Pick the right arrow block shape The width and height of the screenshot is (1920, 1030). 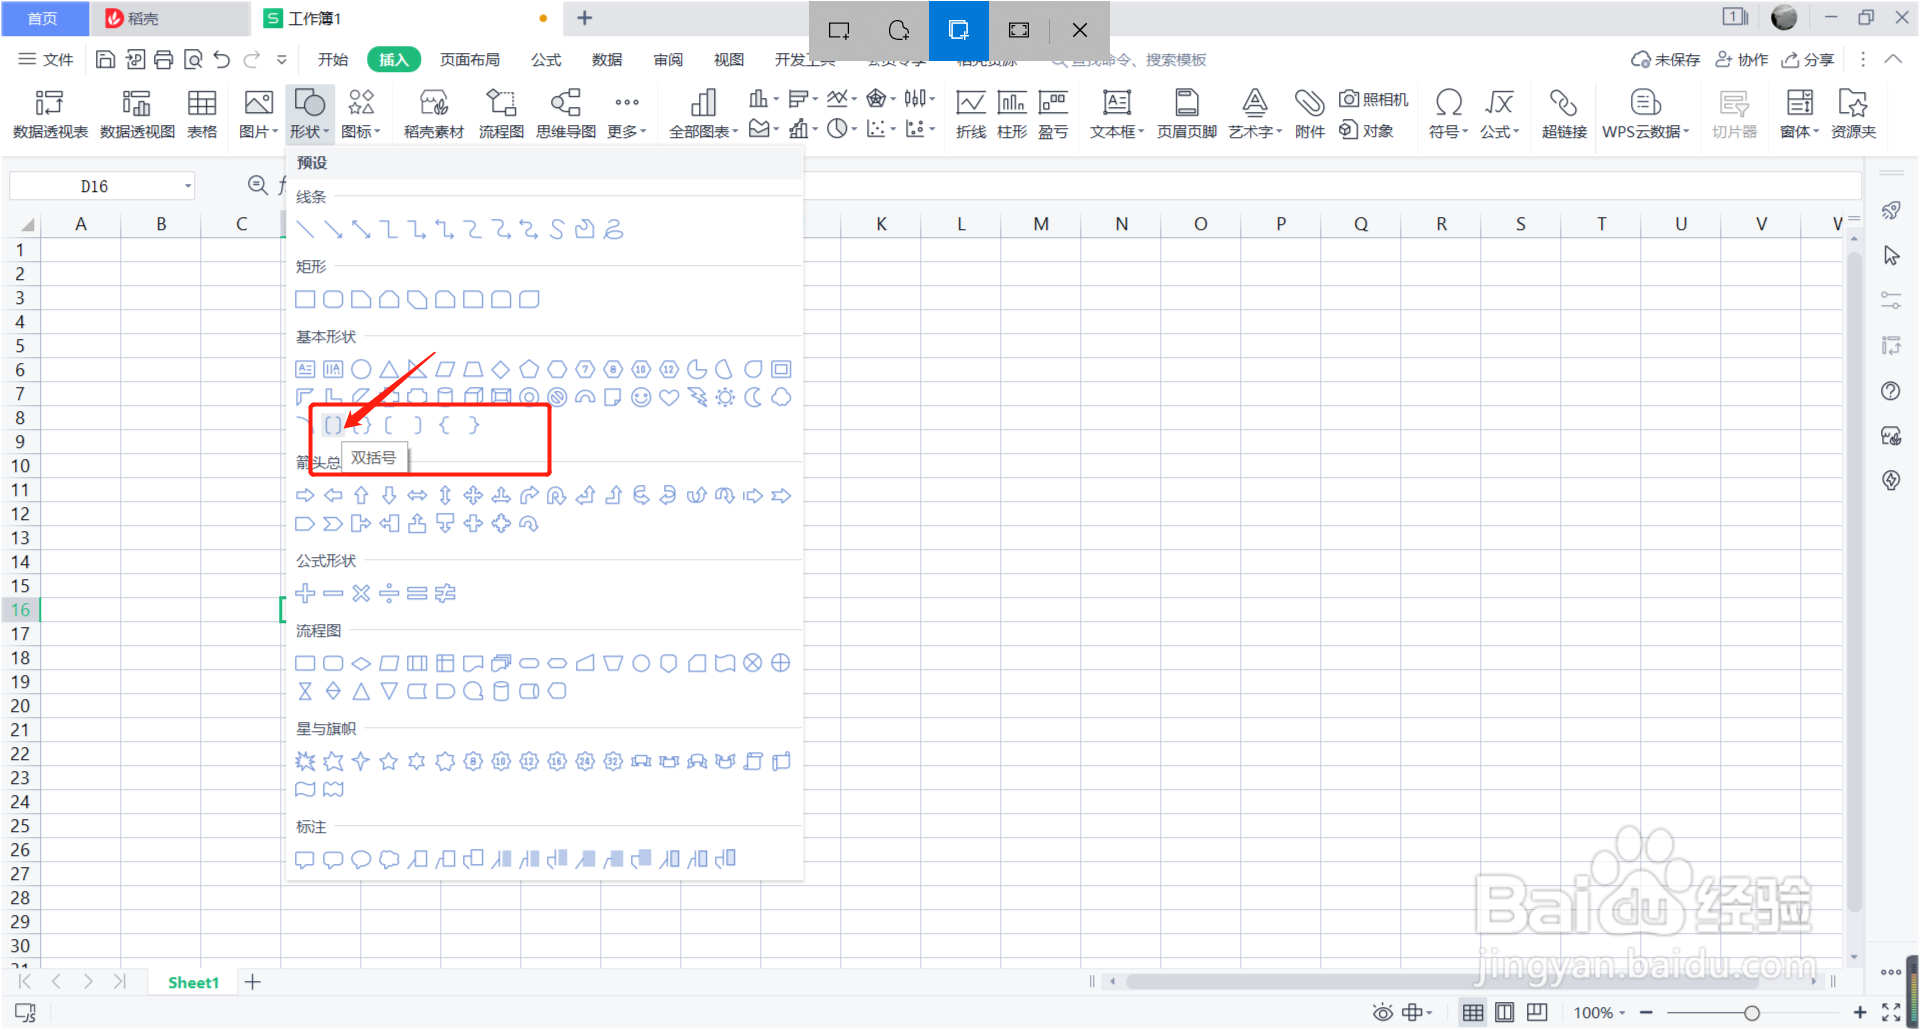click(305, 495)
